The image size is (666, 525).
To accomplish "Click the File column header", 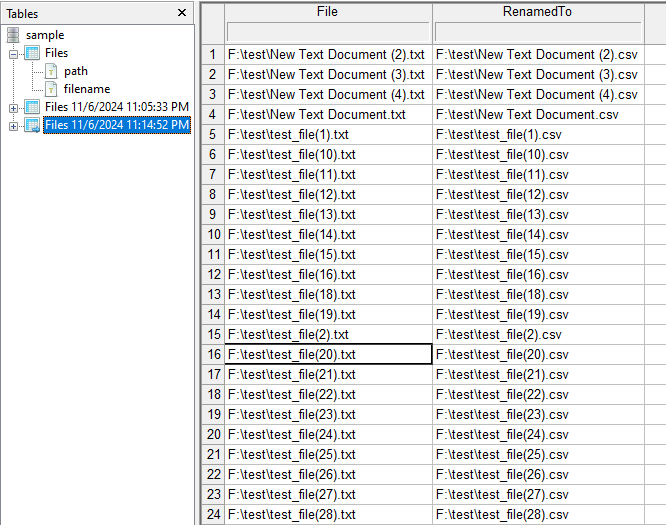I will (x=327, y=11).
